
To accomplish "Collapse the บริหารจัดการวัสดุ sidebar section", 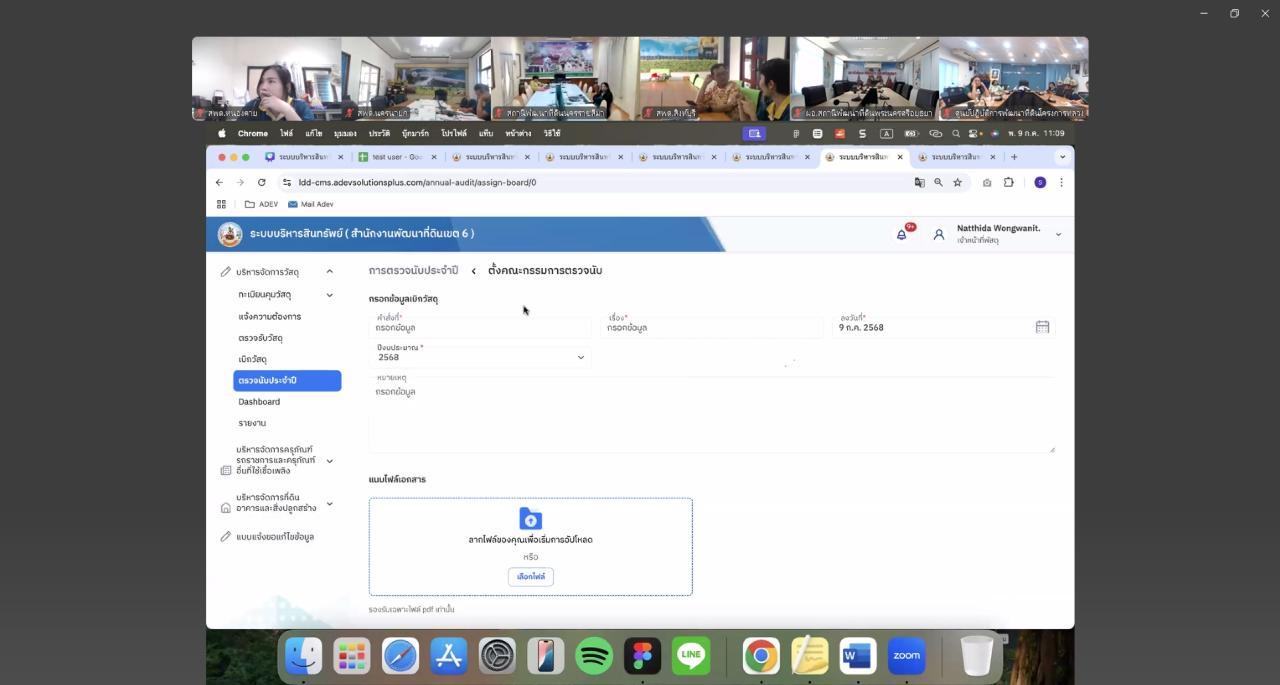I will pos(329,272).
